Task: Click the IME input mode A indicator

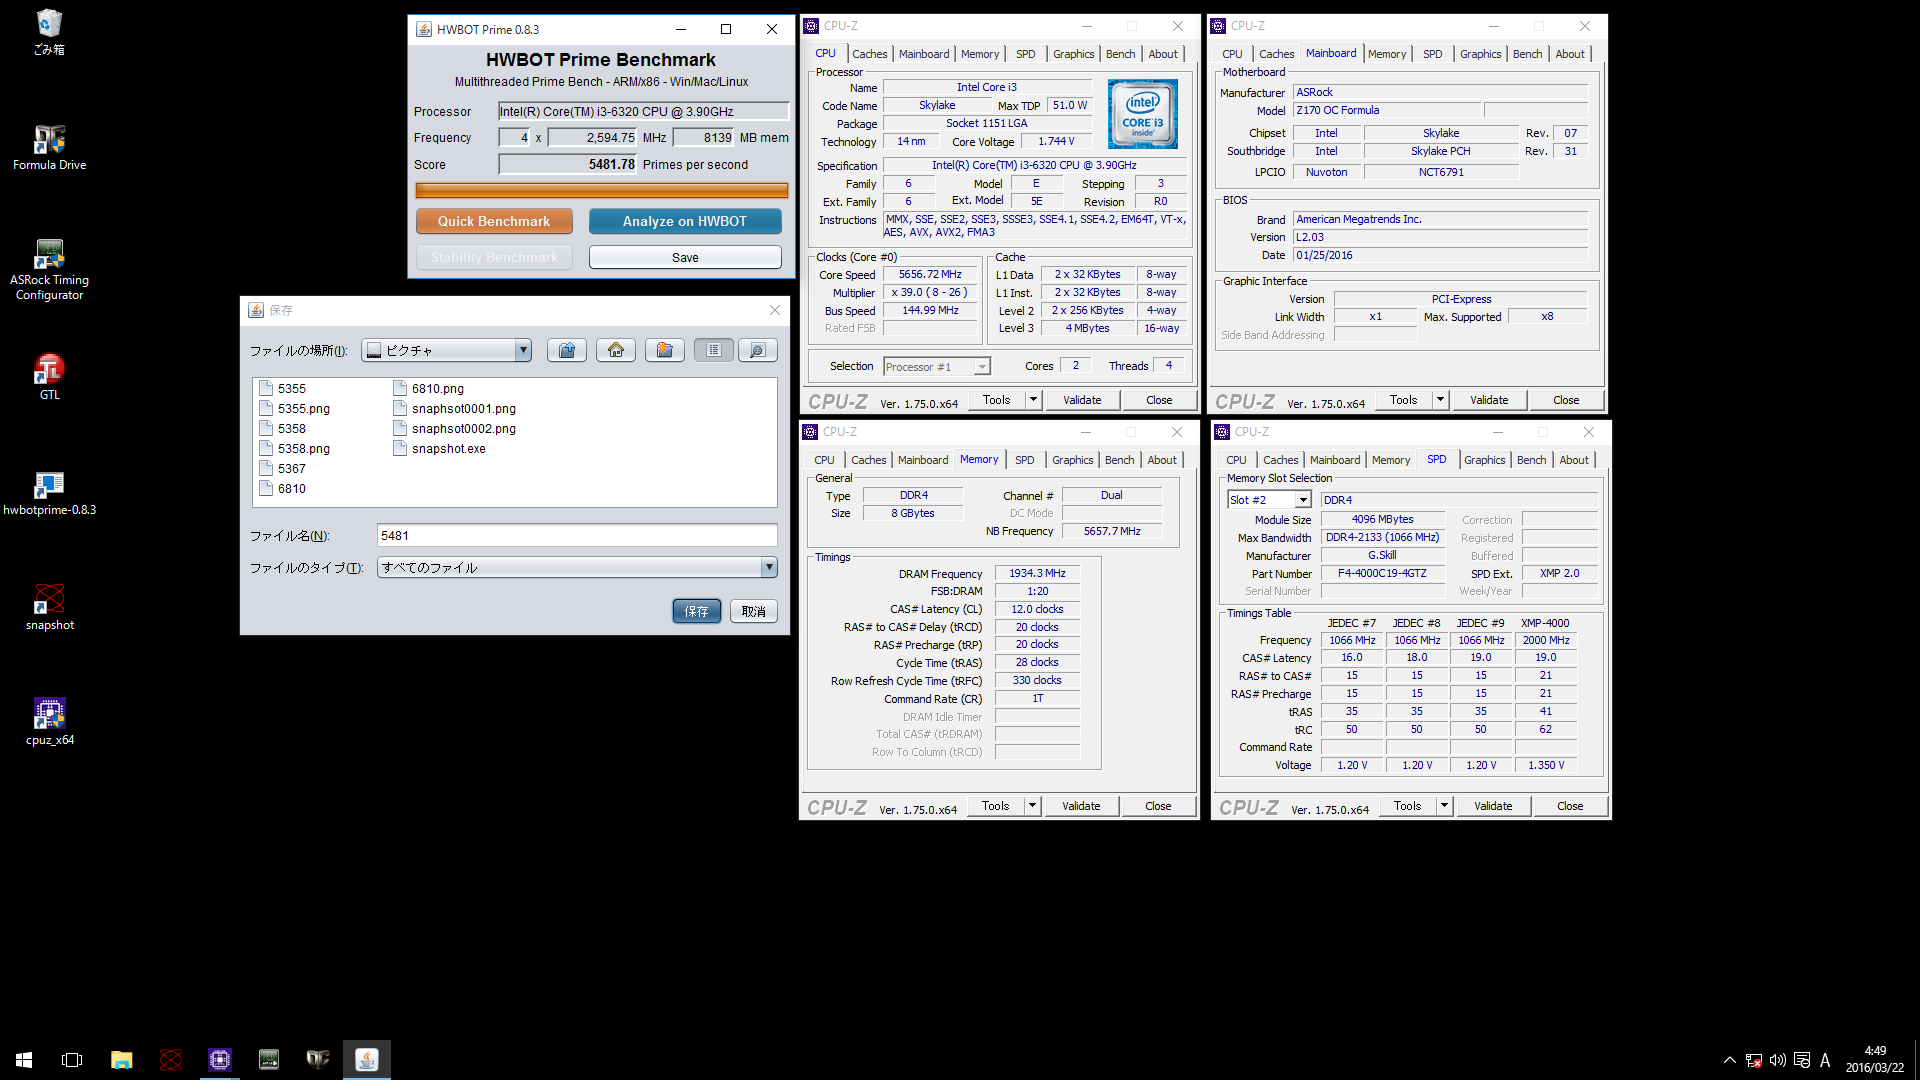Action: 1825,1060
